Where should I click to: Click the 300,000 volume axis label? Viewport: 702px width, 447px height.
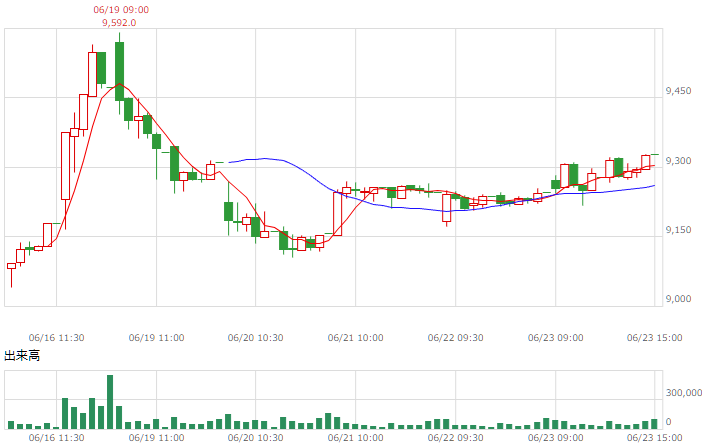683,393
